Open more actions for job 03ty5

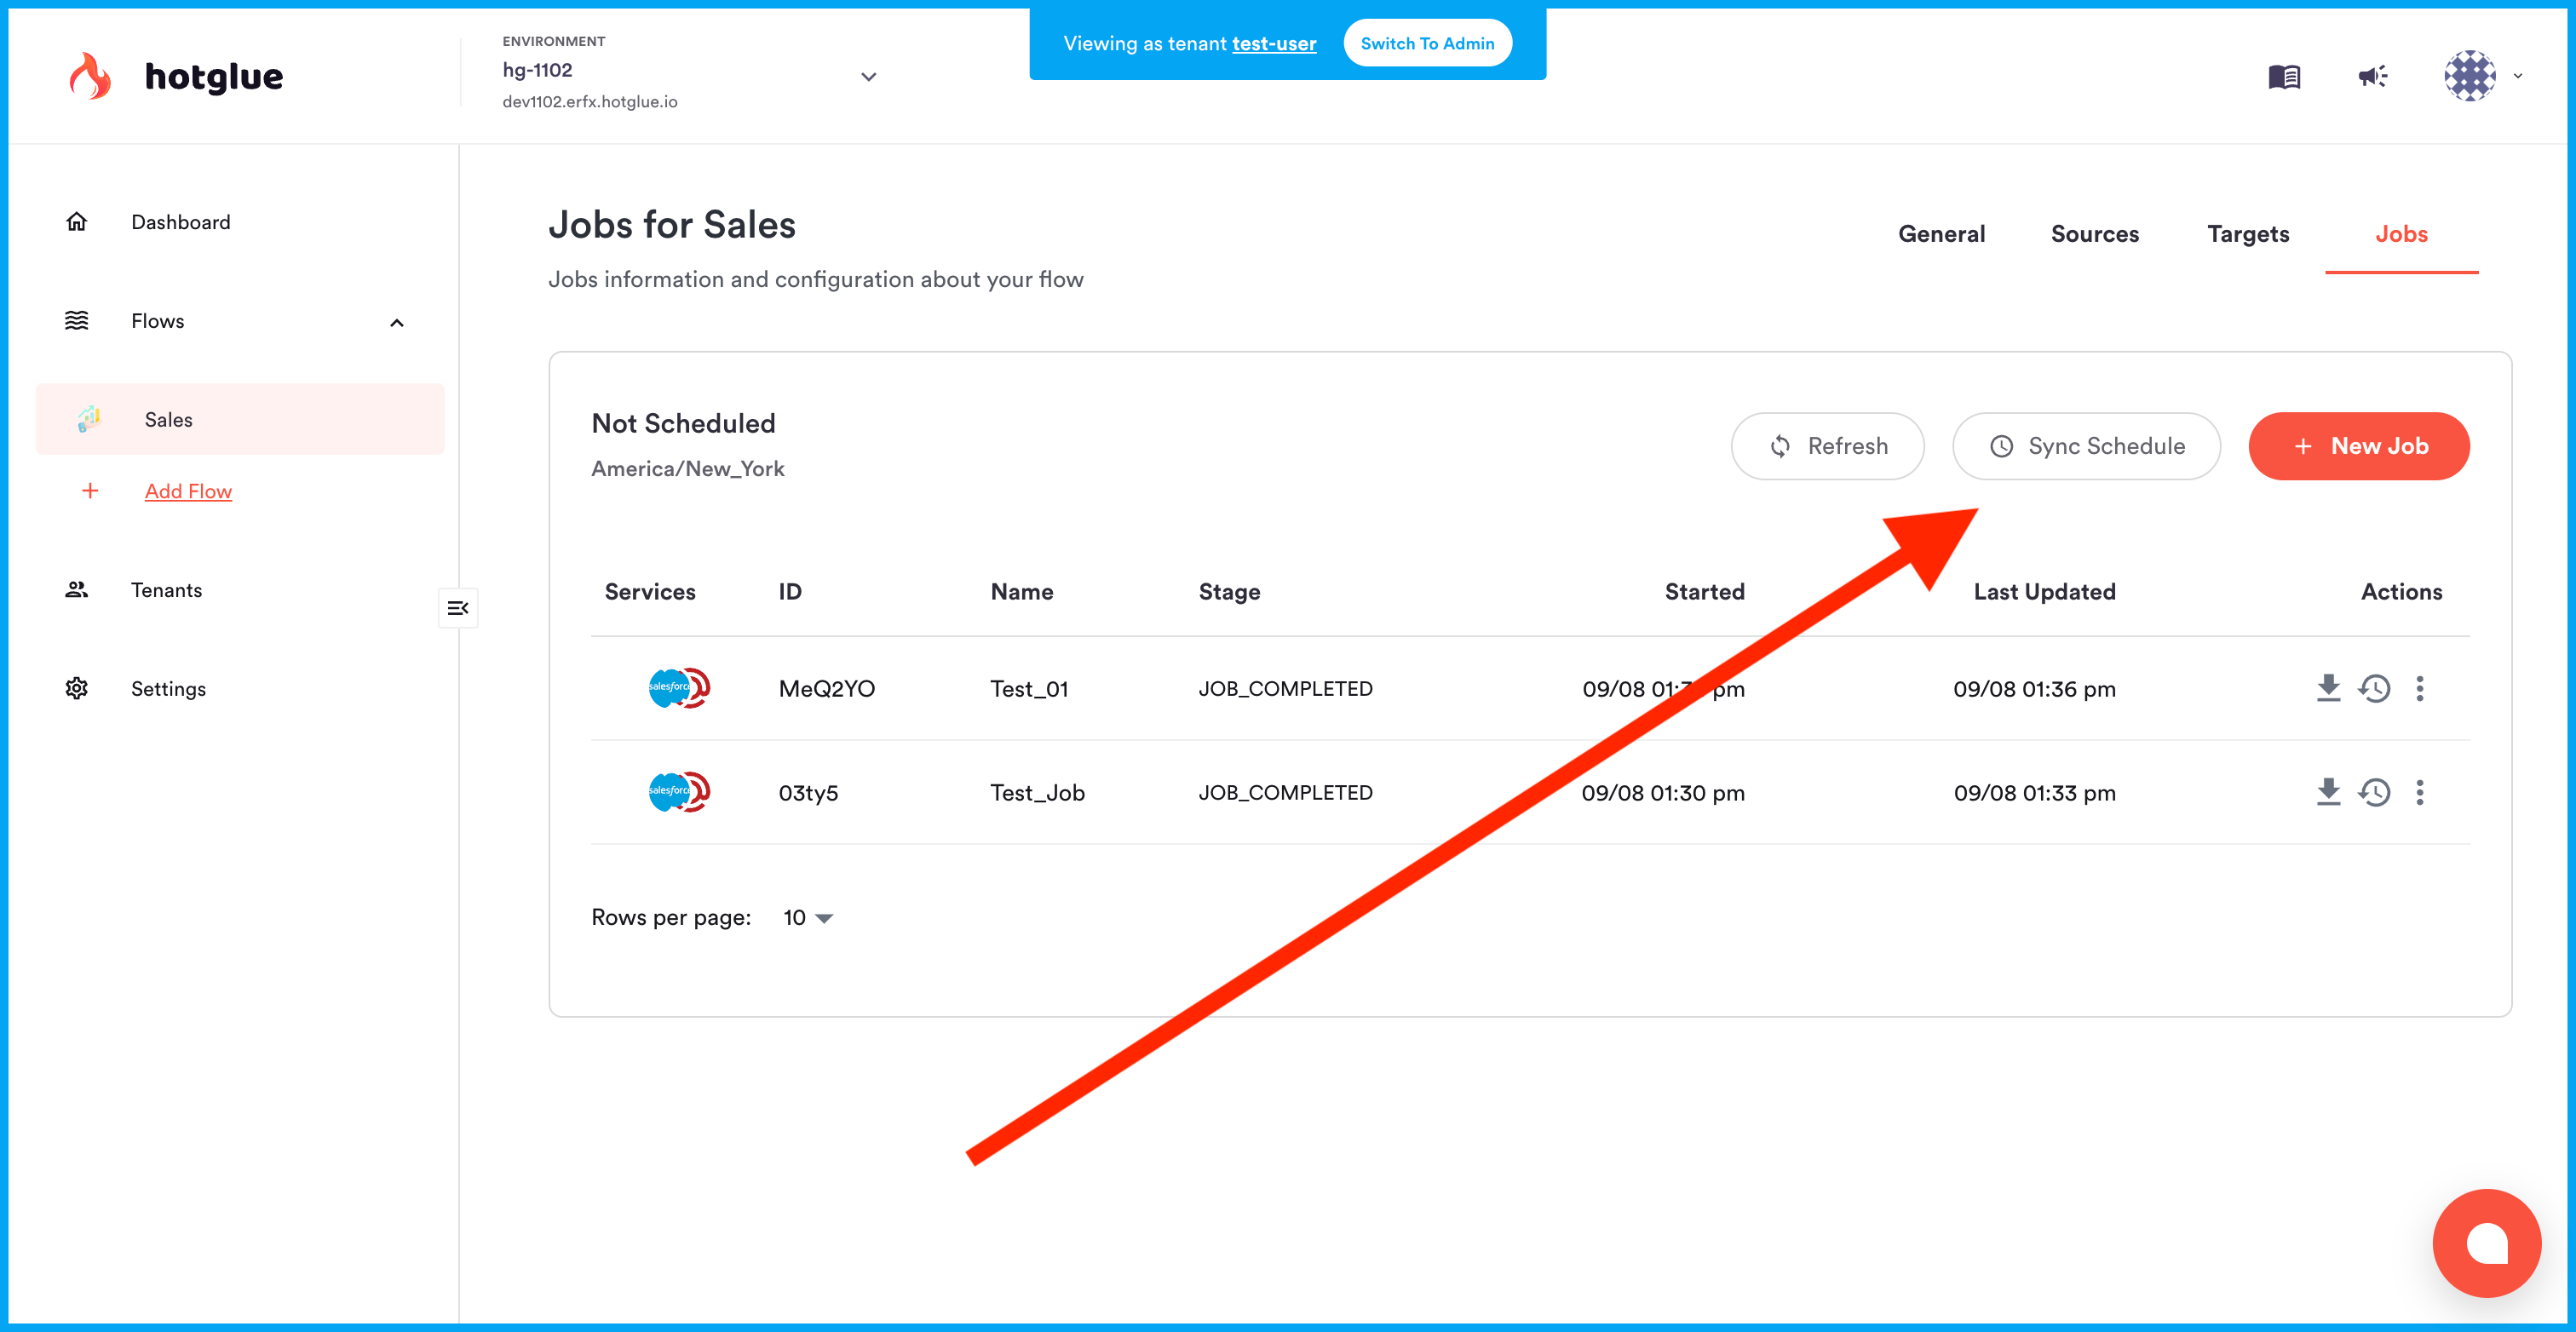pos(2420,792)
